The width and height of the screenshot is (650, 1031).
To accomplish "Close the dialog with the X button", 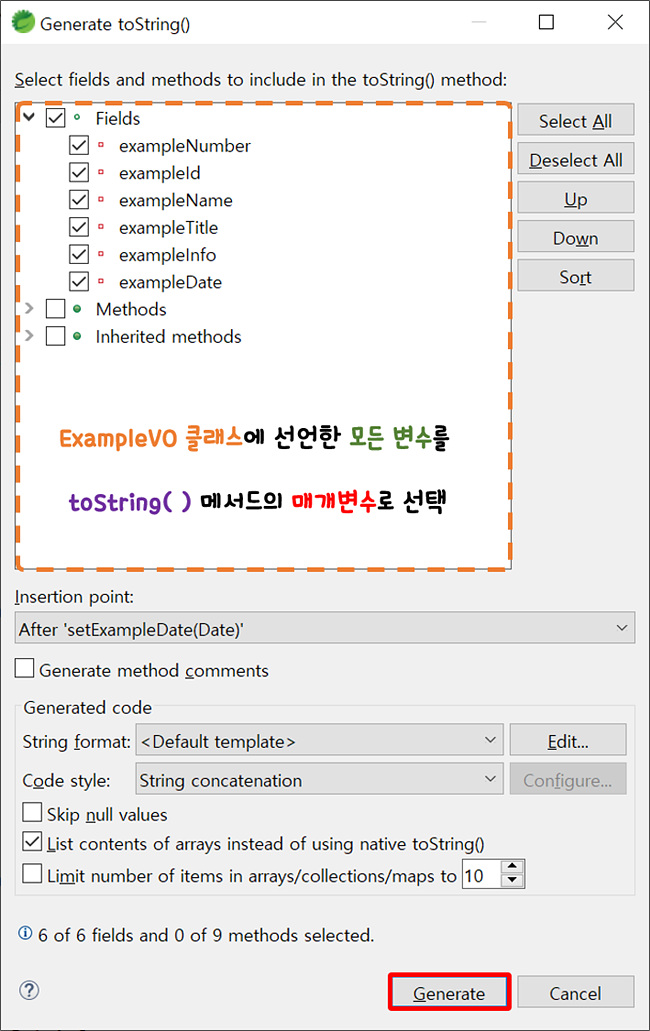I will pos(615,22).
